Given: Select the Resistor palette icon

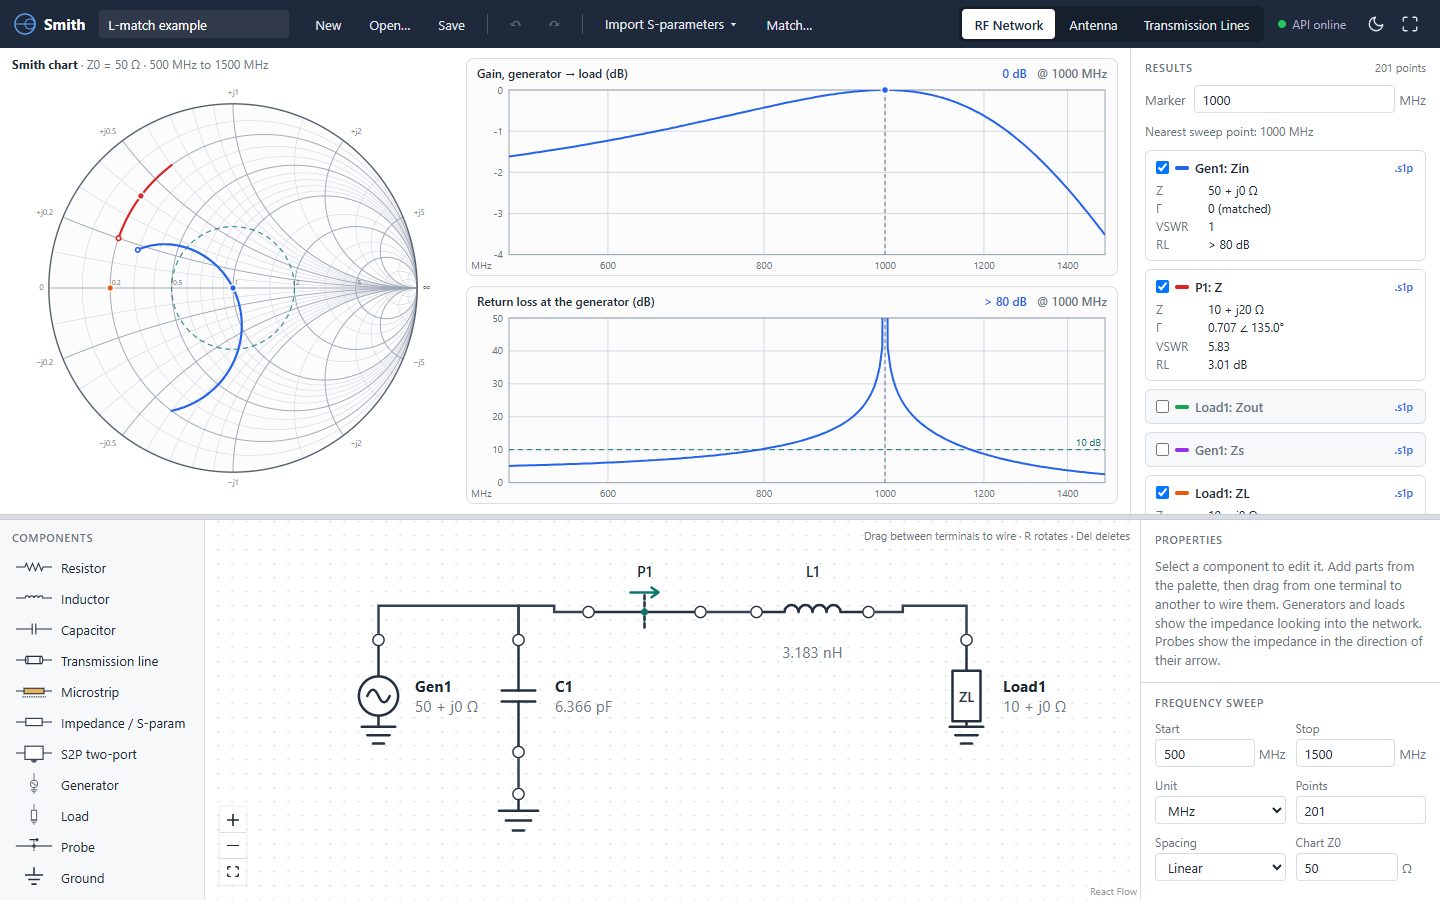Looking at the screenshot, I should [x=34, y=567].
